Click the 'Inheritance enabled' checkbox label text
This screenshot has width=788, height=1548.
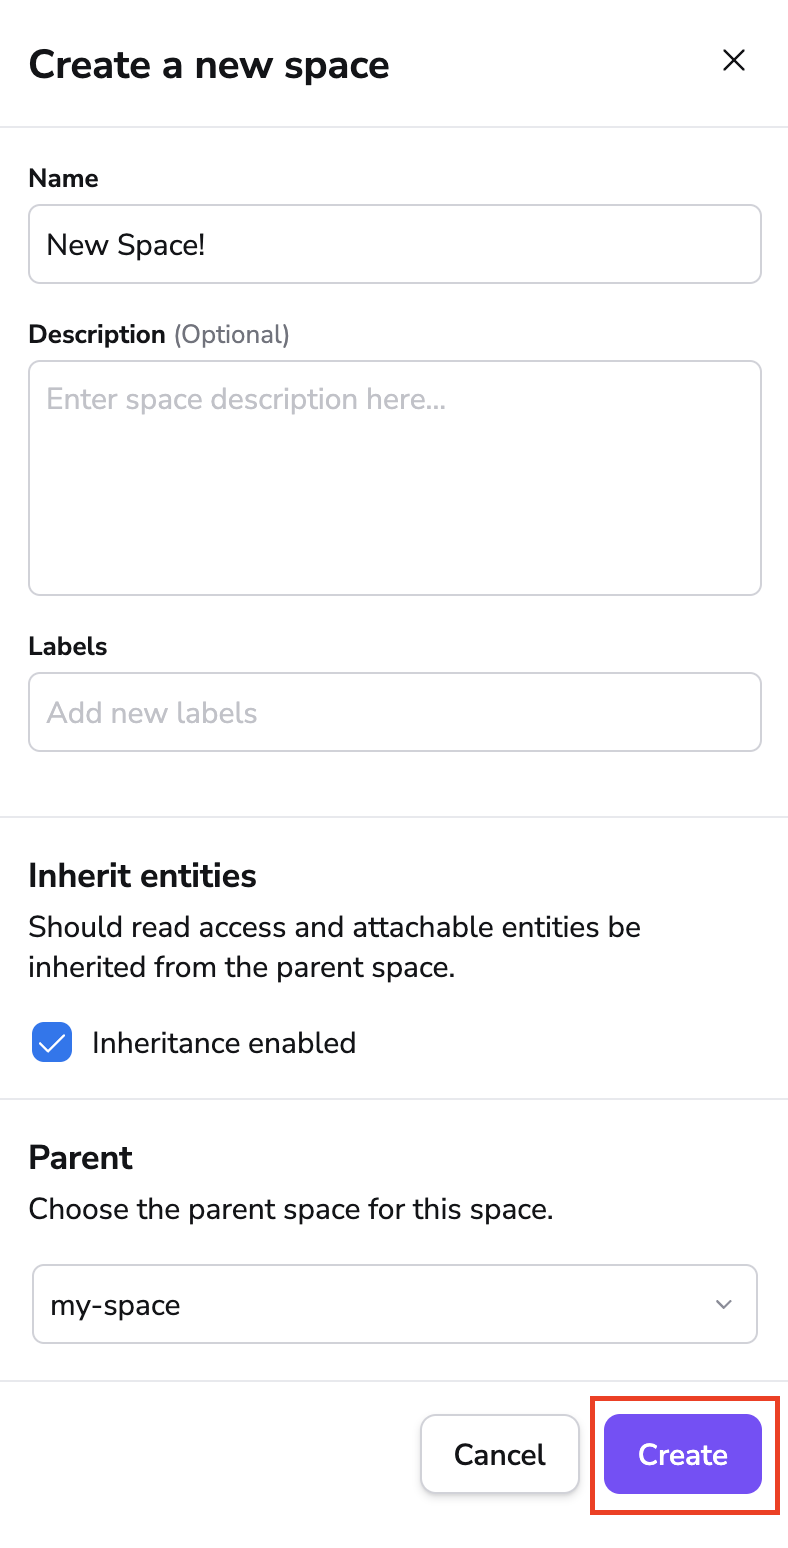click(224, 1043)
